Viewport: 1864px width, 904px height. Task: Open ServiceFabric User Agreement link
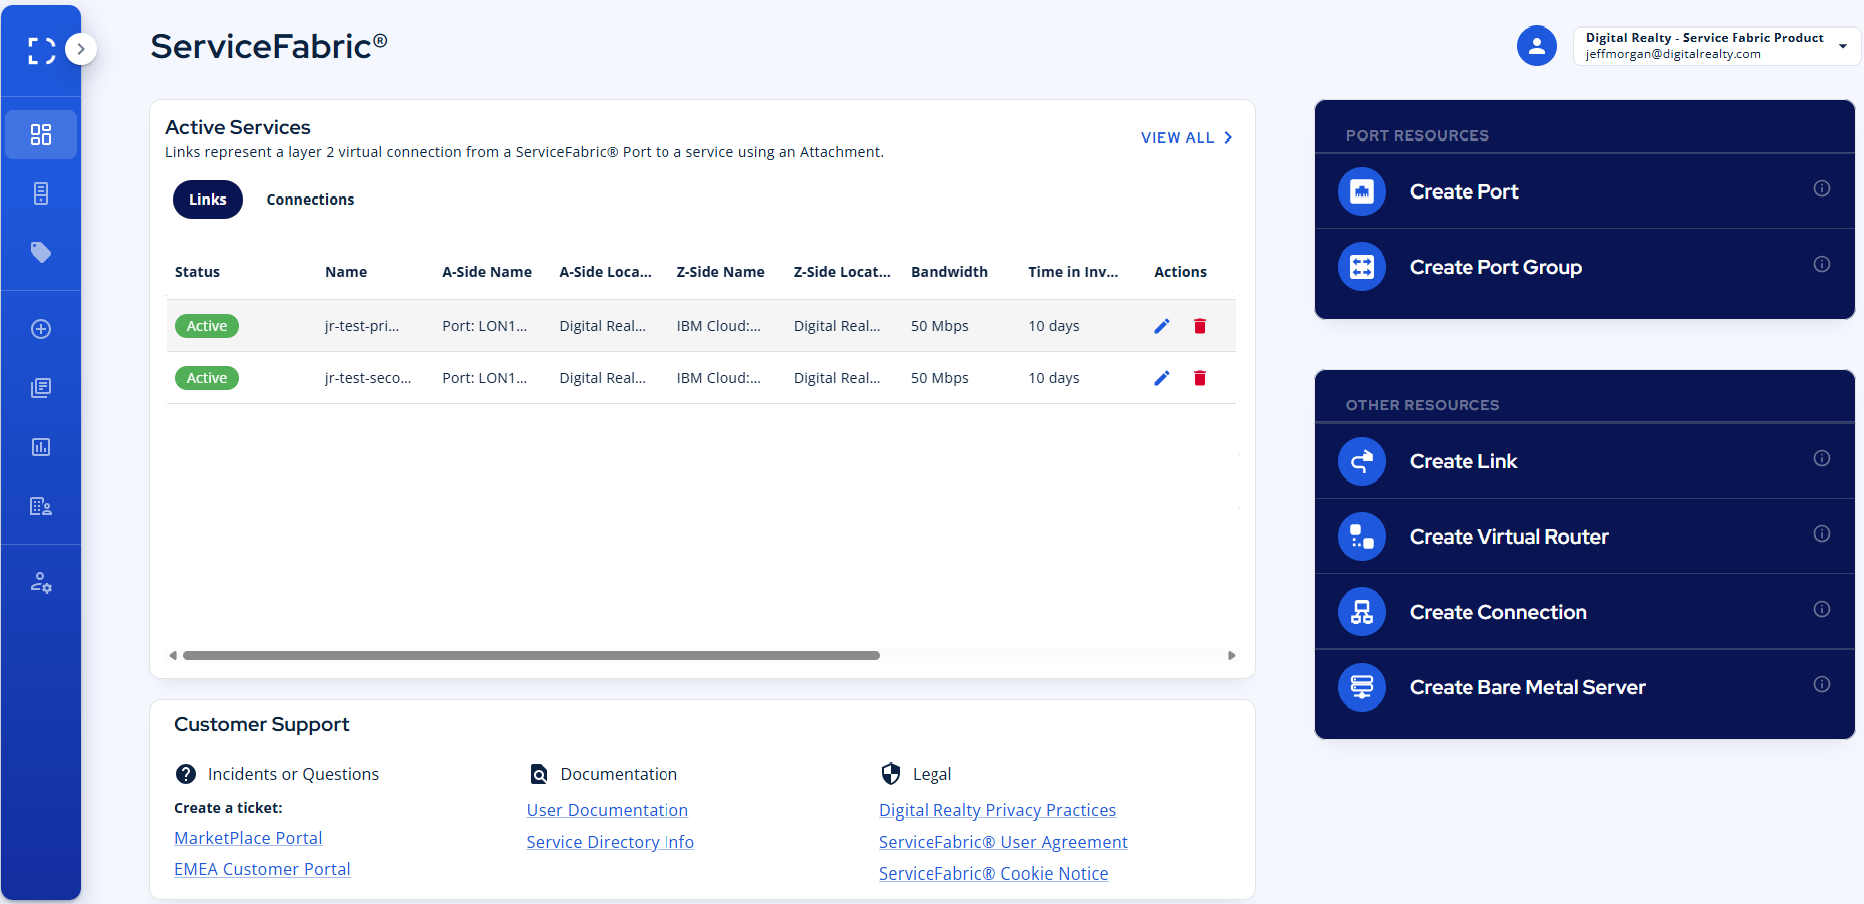pos(1003,842)
